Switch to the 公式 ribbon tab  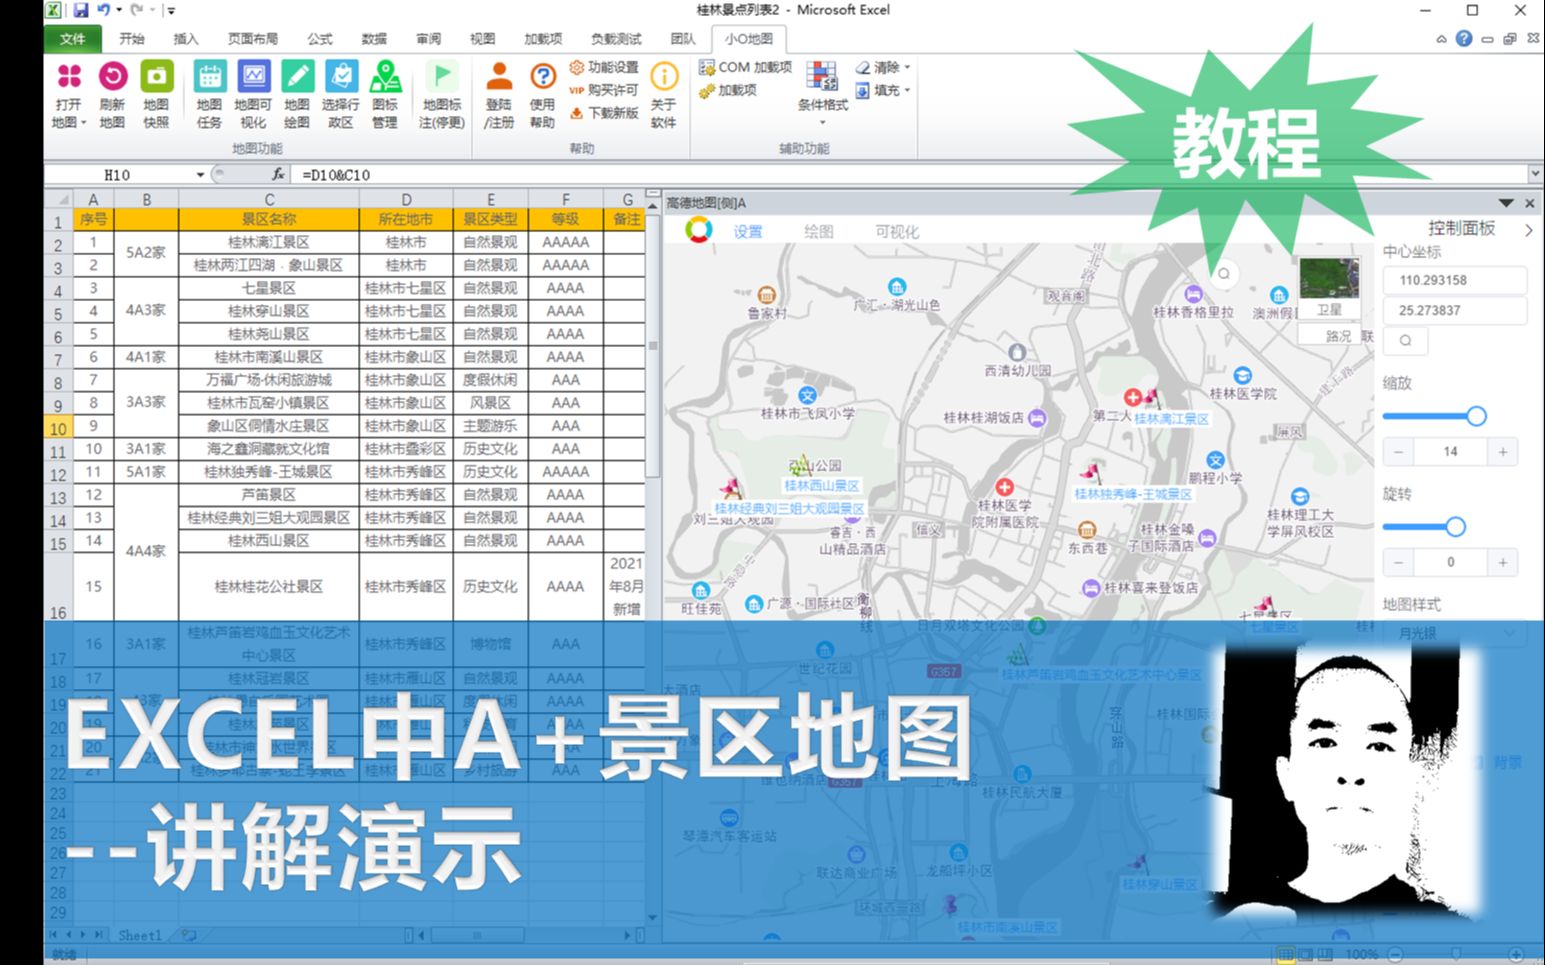pos(320,39)
